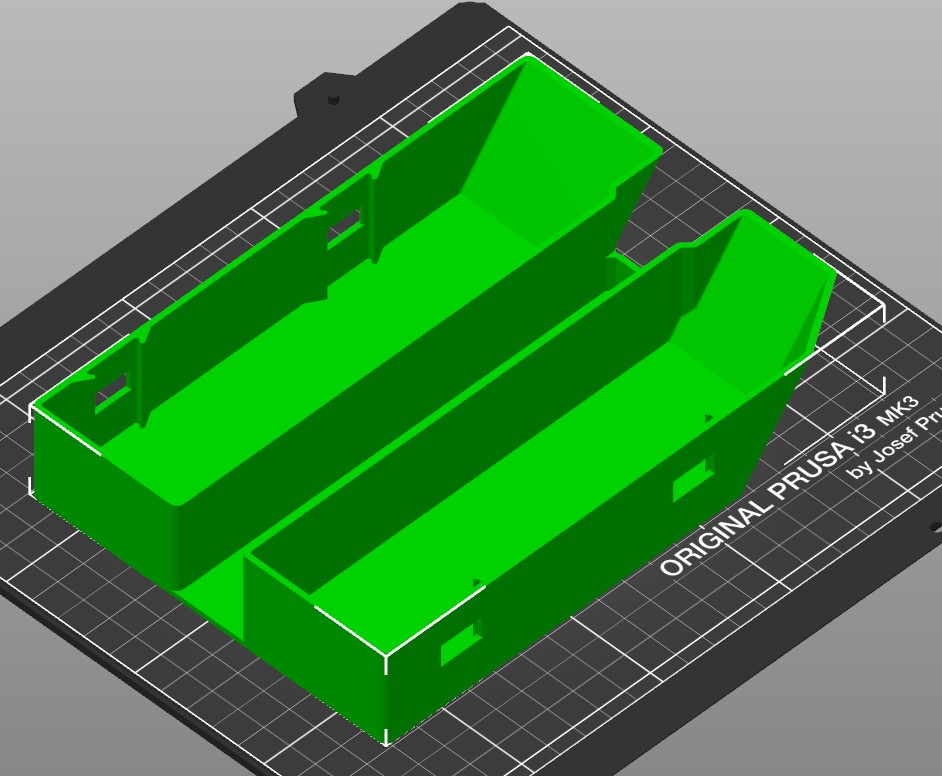Click the rectangular cutout on right tray's front wall
This screenshot has height=776, width=942.
pyautogui.click(x=460, y=643)
